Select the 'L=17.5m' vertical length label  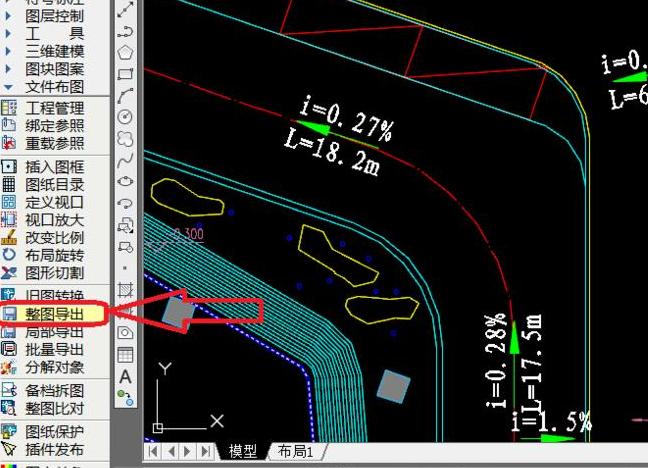click(531, 366)
